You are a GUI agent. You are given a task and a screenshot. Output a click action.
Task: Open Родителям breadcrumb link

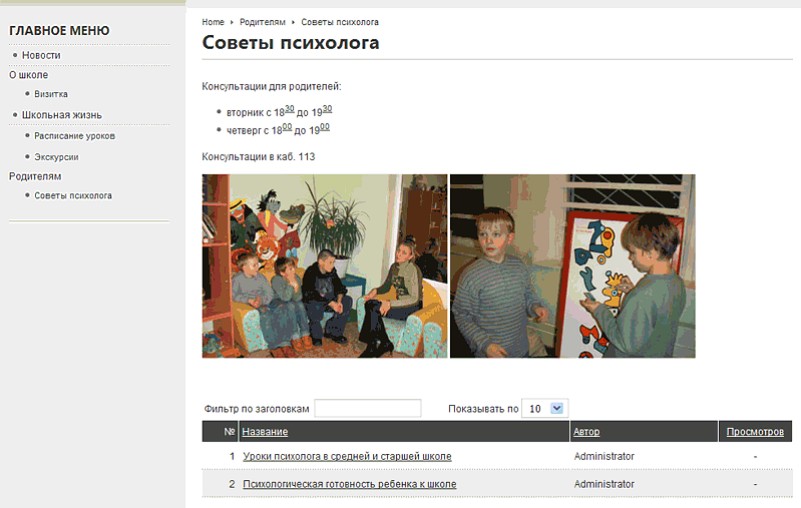[x=263, y=22]
